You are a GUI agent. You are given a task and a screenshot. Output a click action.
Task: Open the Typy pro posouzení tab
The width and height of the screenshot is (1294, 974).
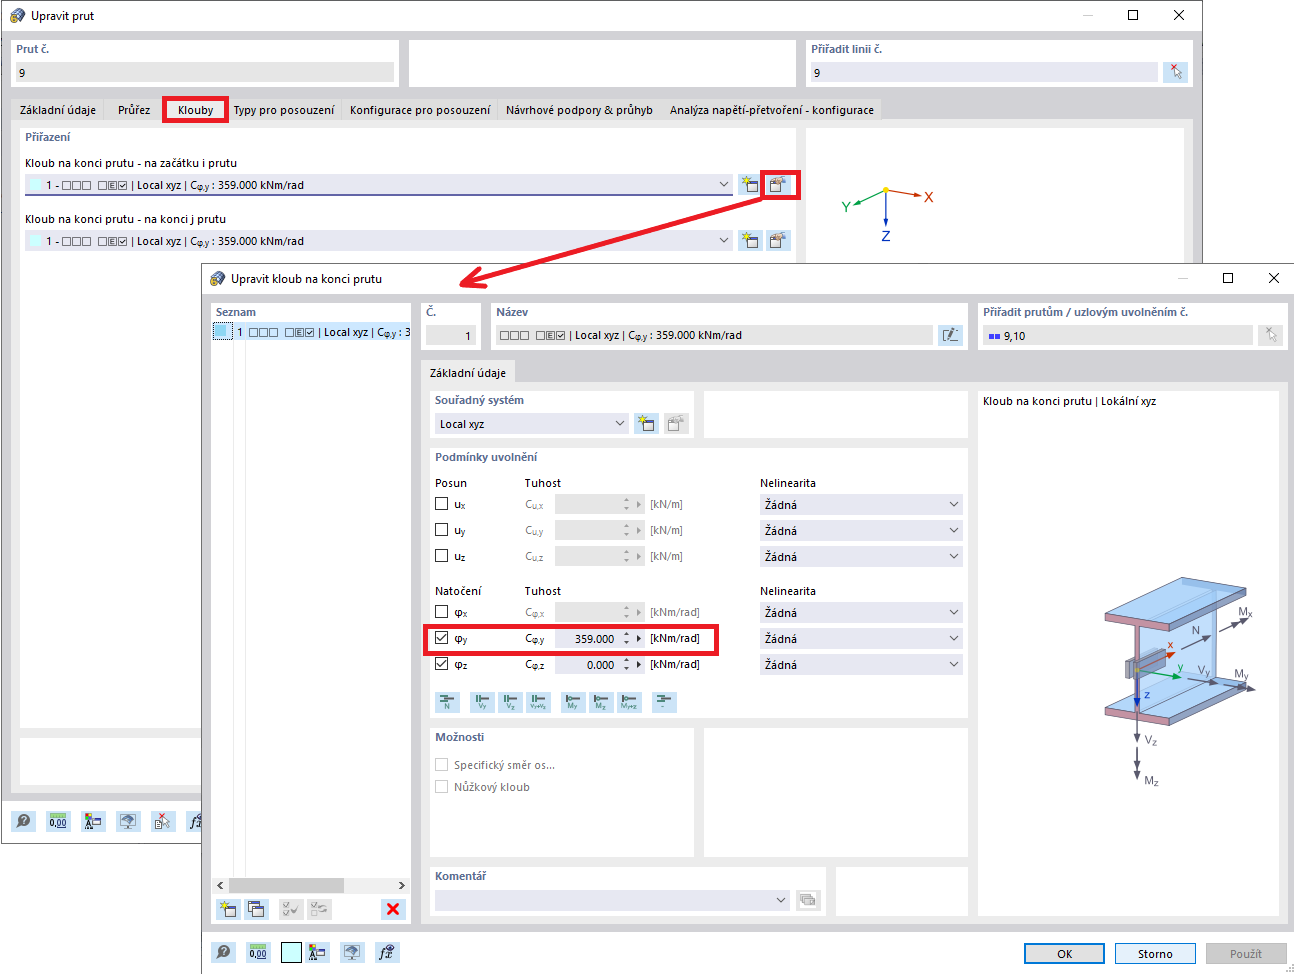tap(284, 110)
